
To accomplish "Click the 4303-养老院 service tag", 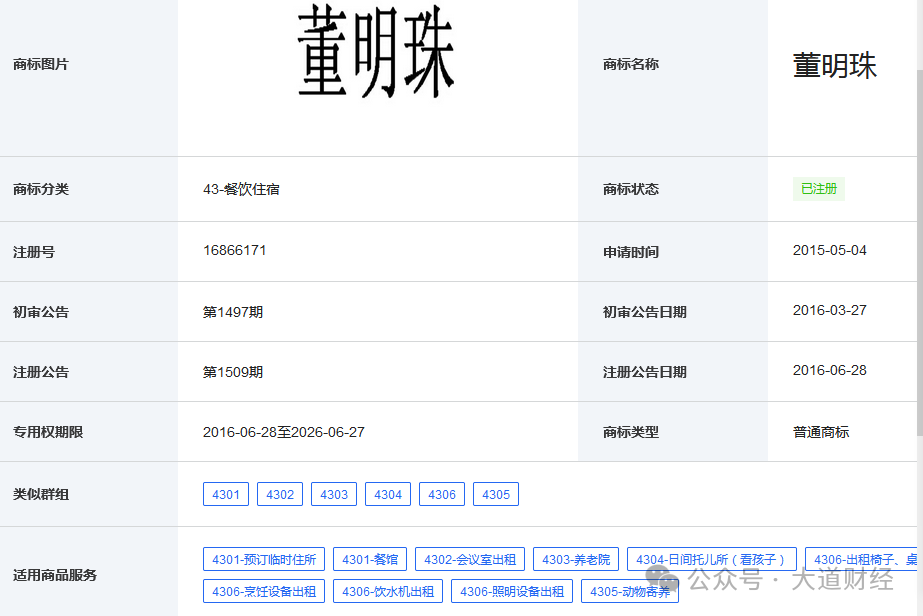I will (576, 559).
